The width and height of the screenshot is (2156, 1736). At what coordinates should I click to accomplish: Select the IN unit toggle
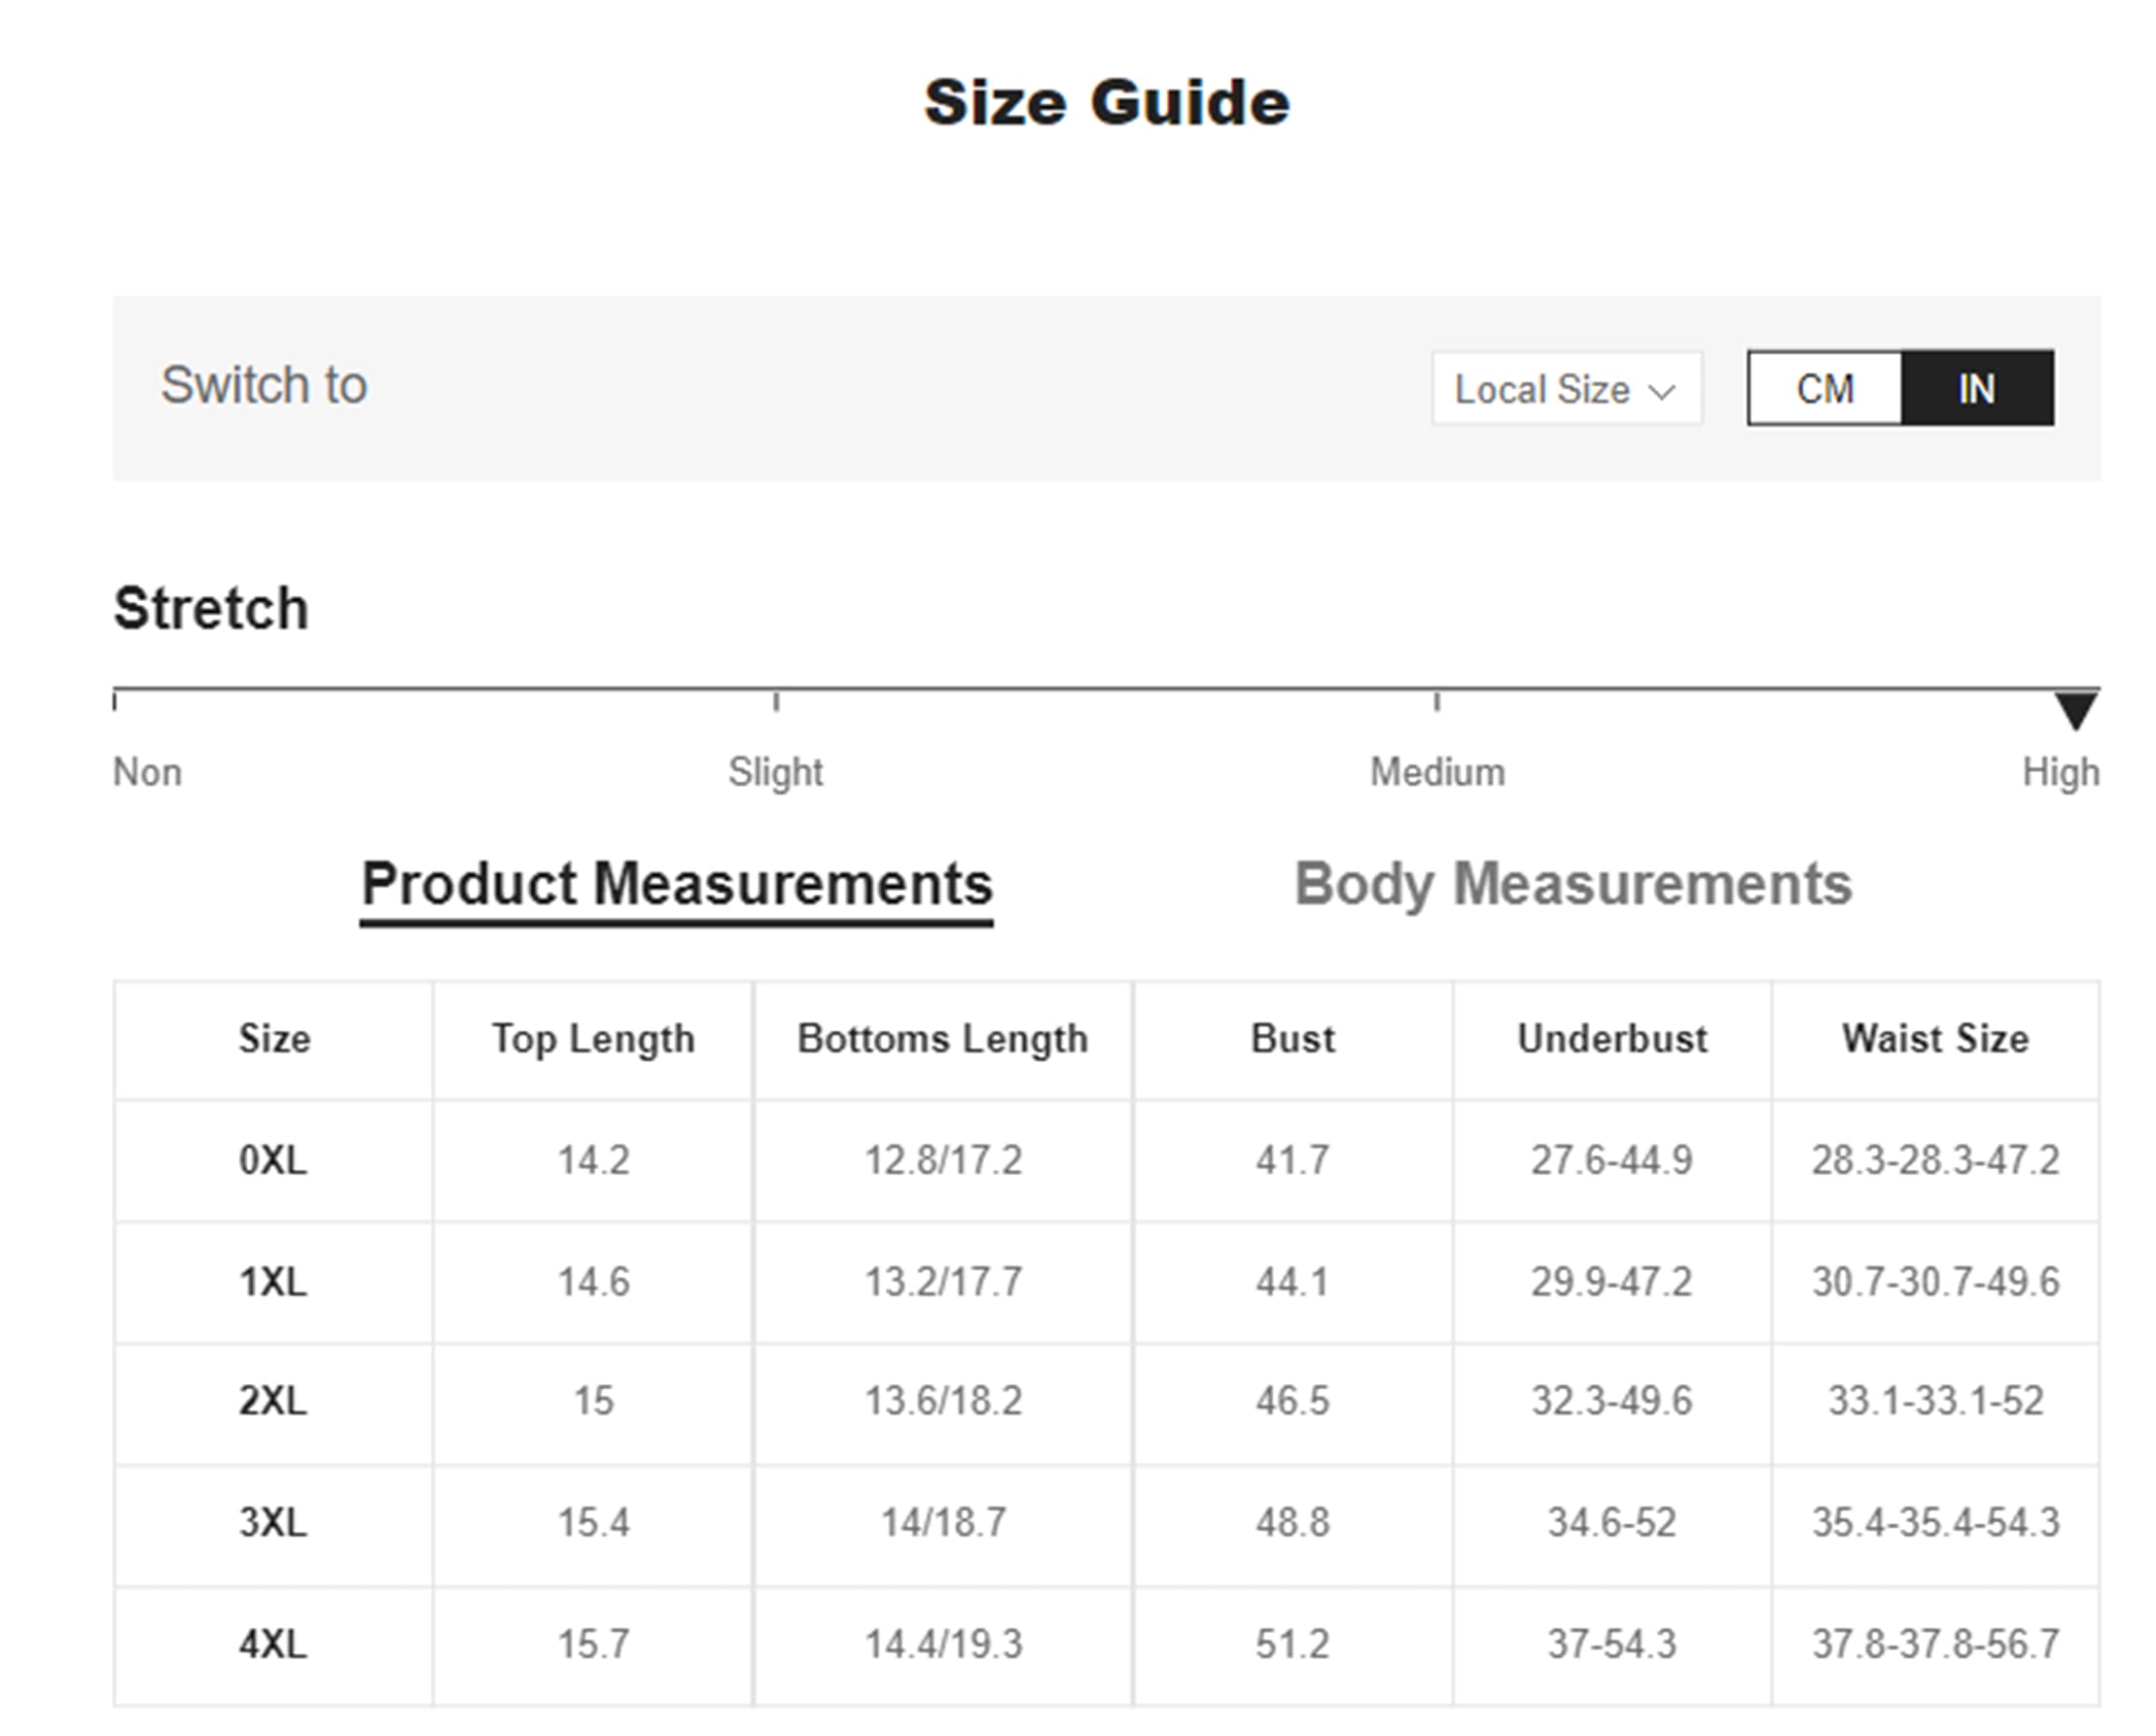tap(1977, 389)
